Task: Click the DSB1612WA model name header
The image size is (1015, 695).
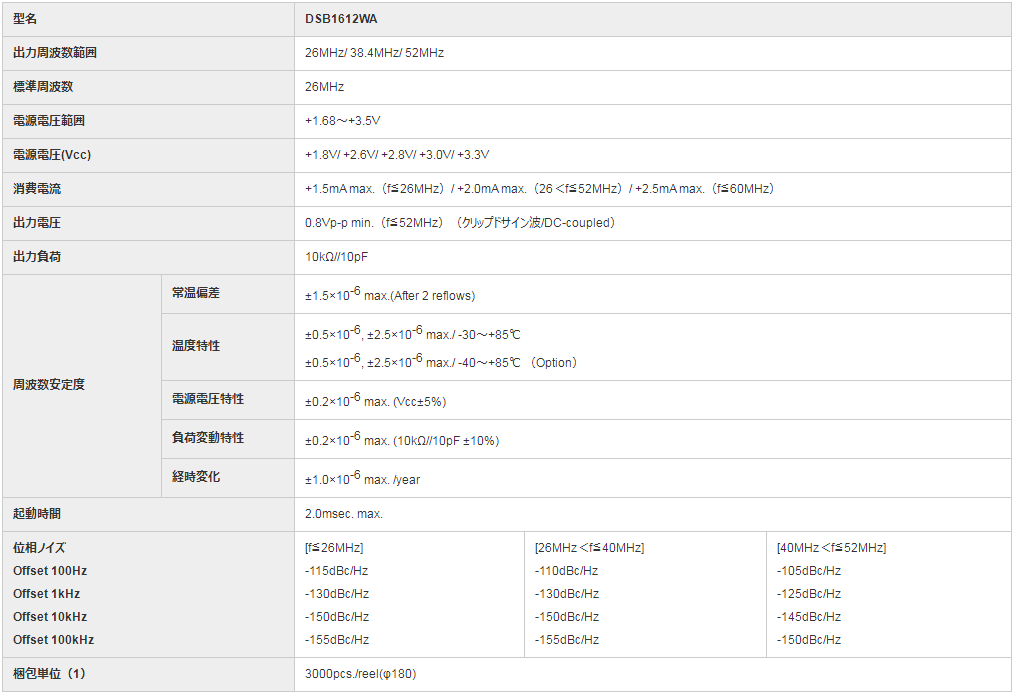Action: (341, 19)
